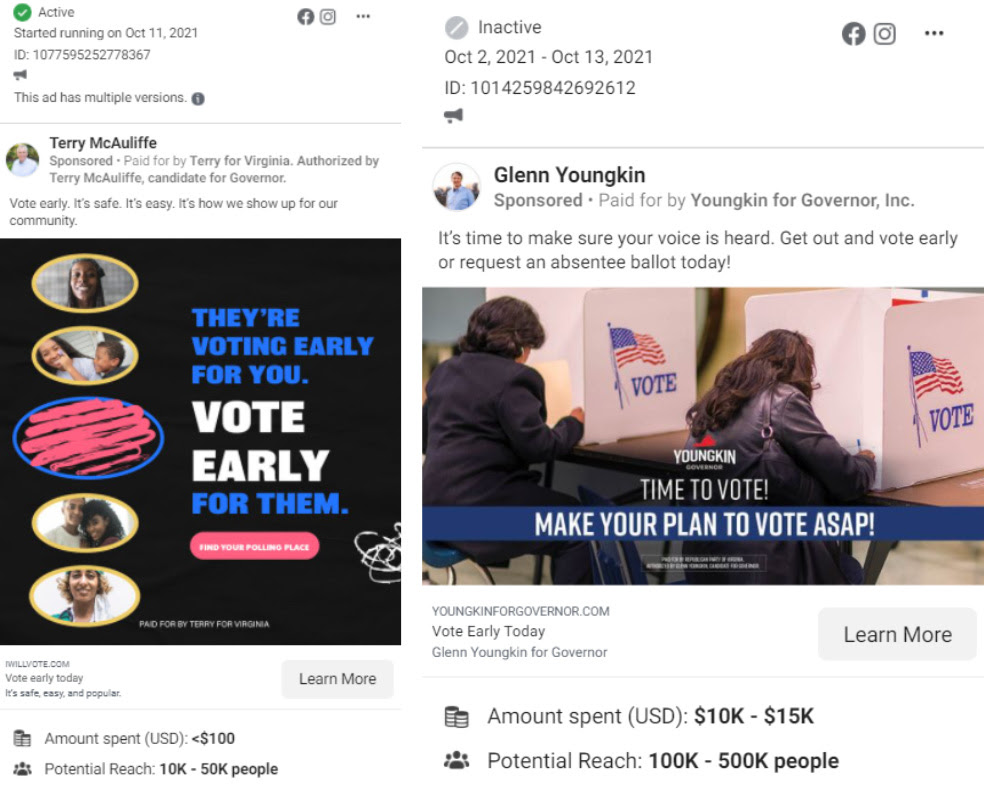
Task: Click the Facebook icon on Youngkin ad
Action: pos(853,34)
